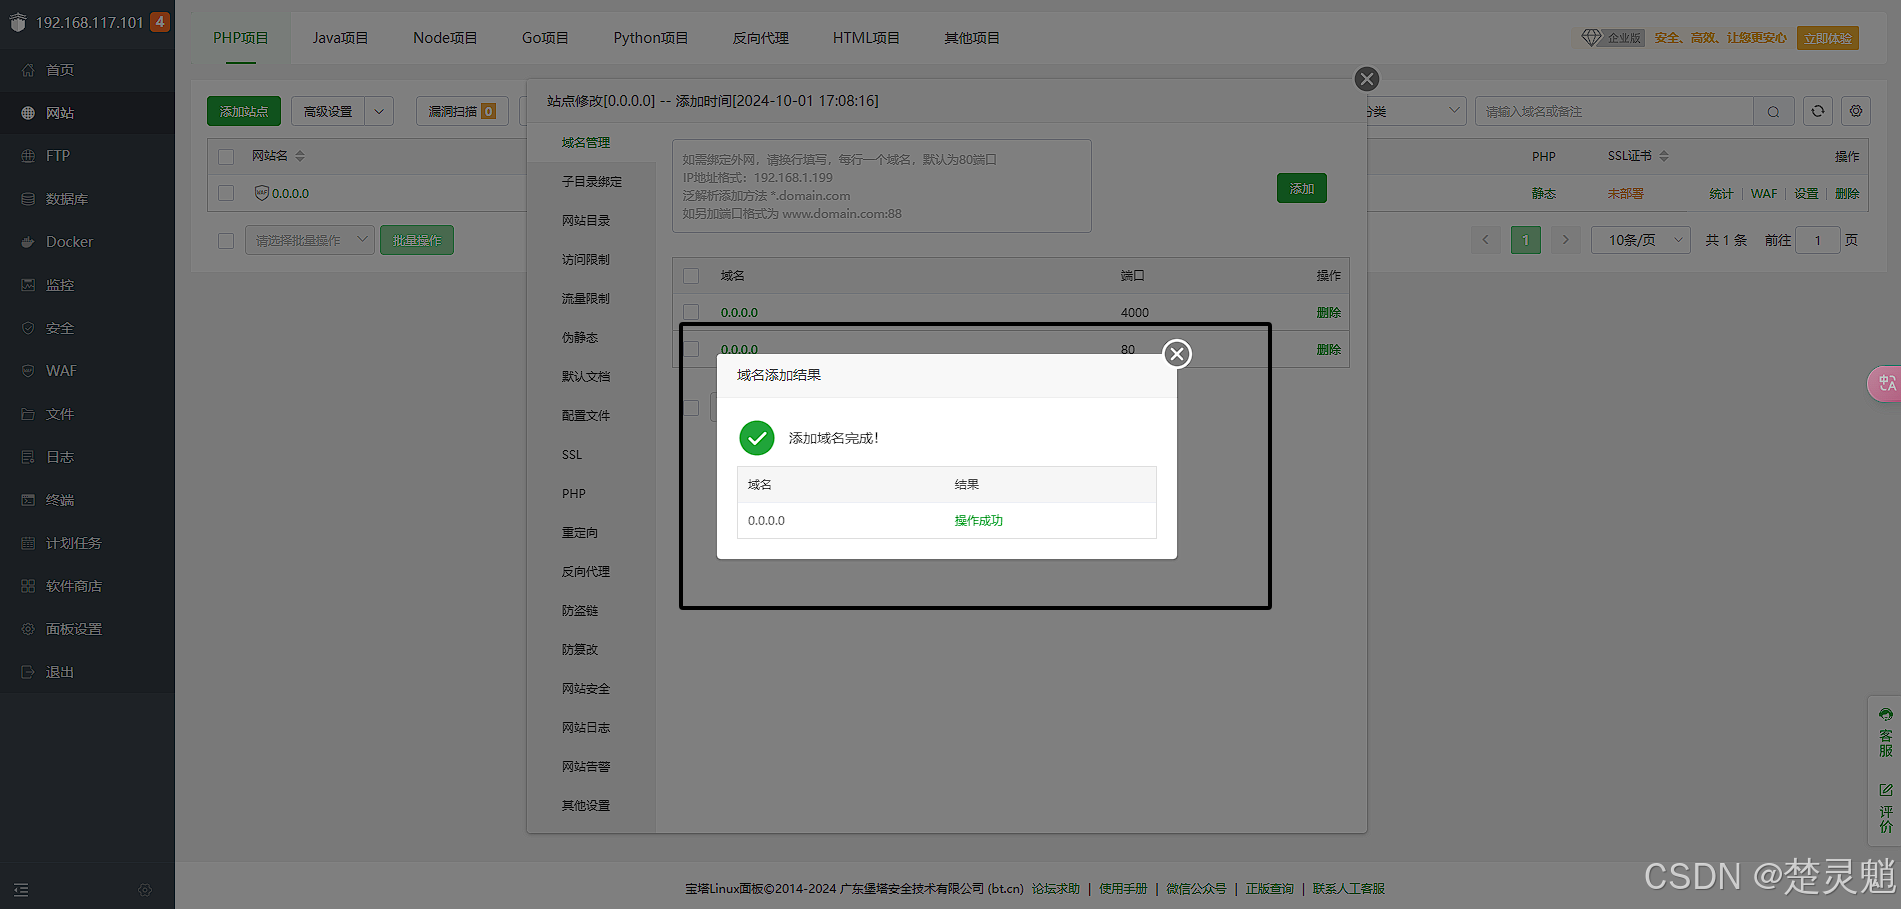Open the 评价 feedback widget
The width and height of the screenshot is (1901, 909).
[1885, 808]
